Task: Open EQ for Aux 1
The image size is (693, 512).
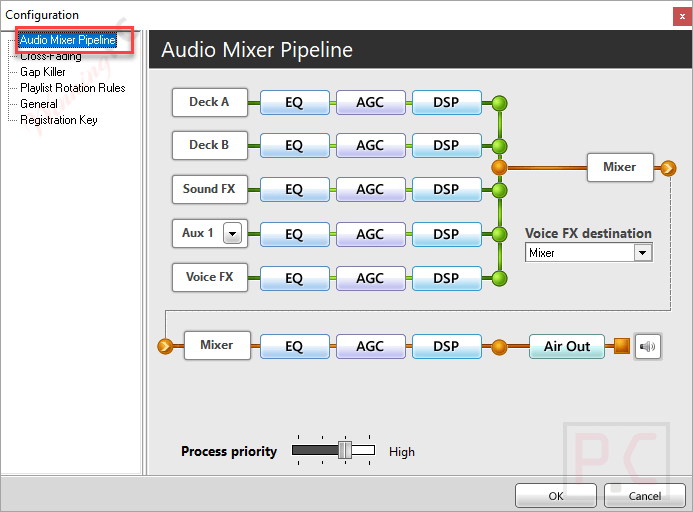Action: click(295, 234)
